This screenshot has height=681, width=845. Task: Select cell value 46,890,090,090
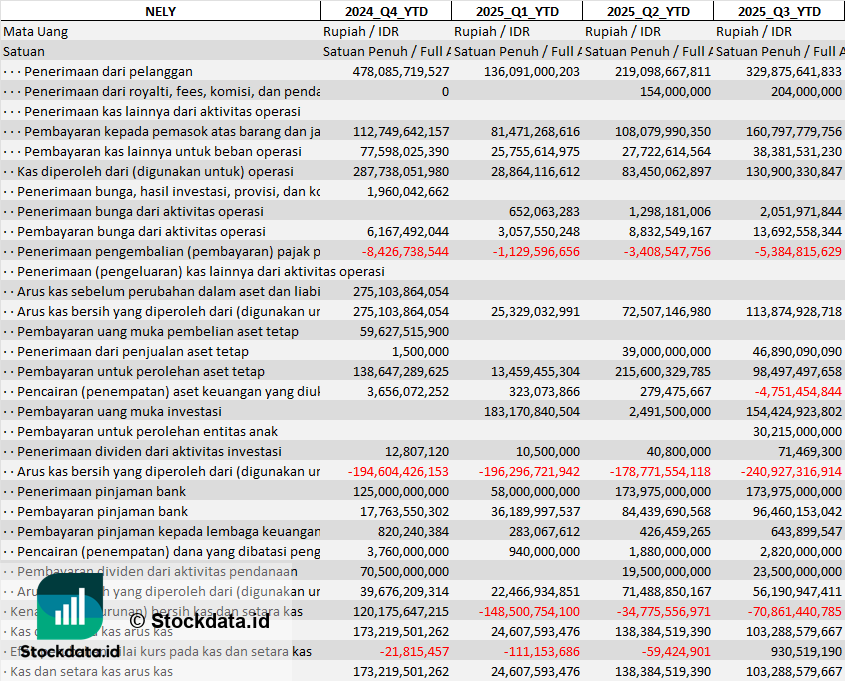797,351
